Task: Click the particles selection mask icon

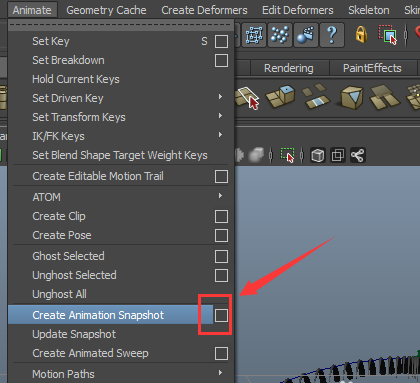Action: point(280,35)
